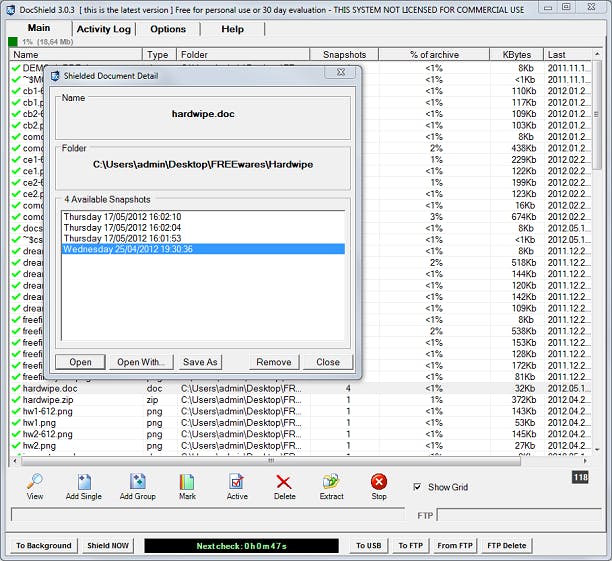Click the Active checkmark icon
Screen dimensions: 612x561
[237, 481]
